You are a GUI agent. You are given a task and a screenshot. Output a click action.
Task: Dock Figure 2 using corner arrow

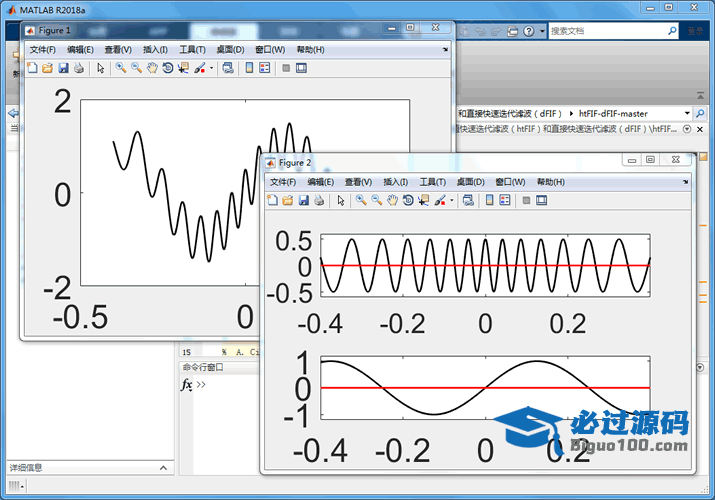click(685, 182)
